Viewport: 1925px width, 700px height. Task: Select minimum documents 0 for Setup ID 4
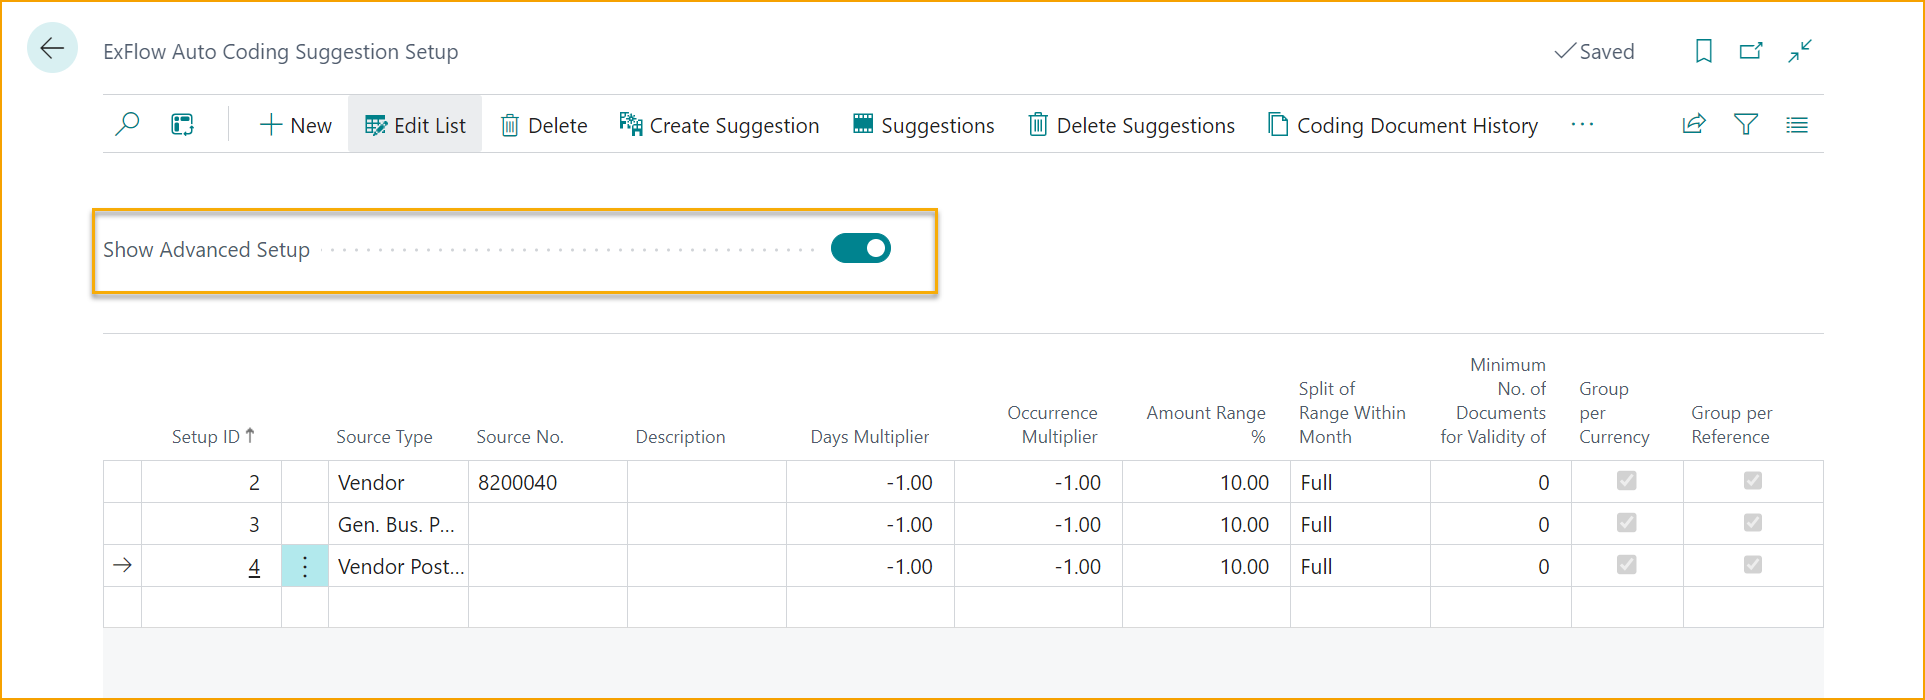coord(1500,566)
